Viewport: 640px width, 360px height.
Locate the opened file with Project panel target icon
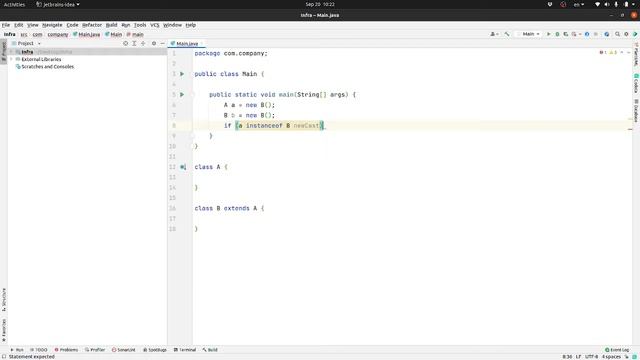pos(125,43)
